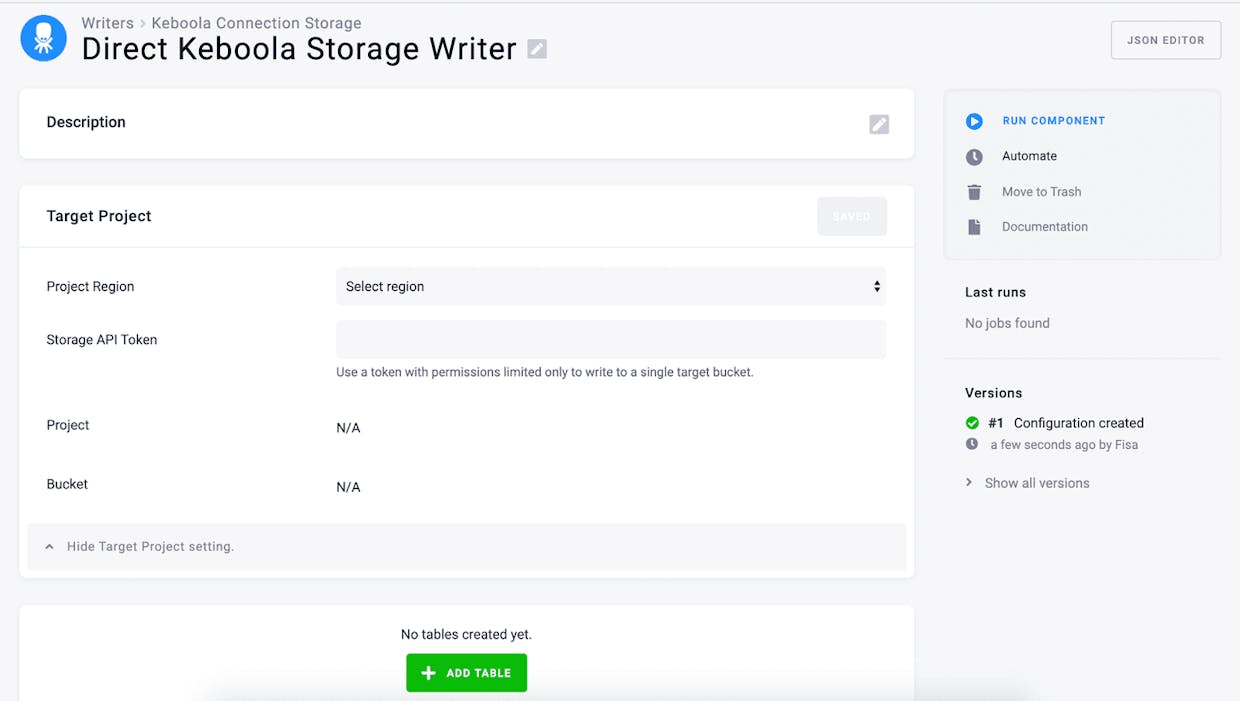
Task: Open the Writers breadcrumb link
Action: pos(108,23)
